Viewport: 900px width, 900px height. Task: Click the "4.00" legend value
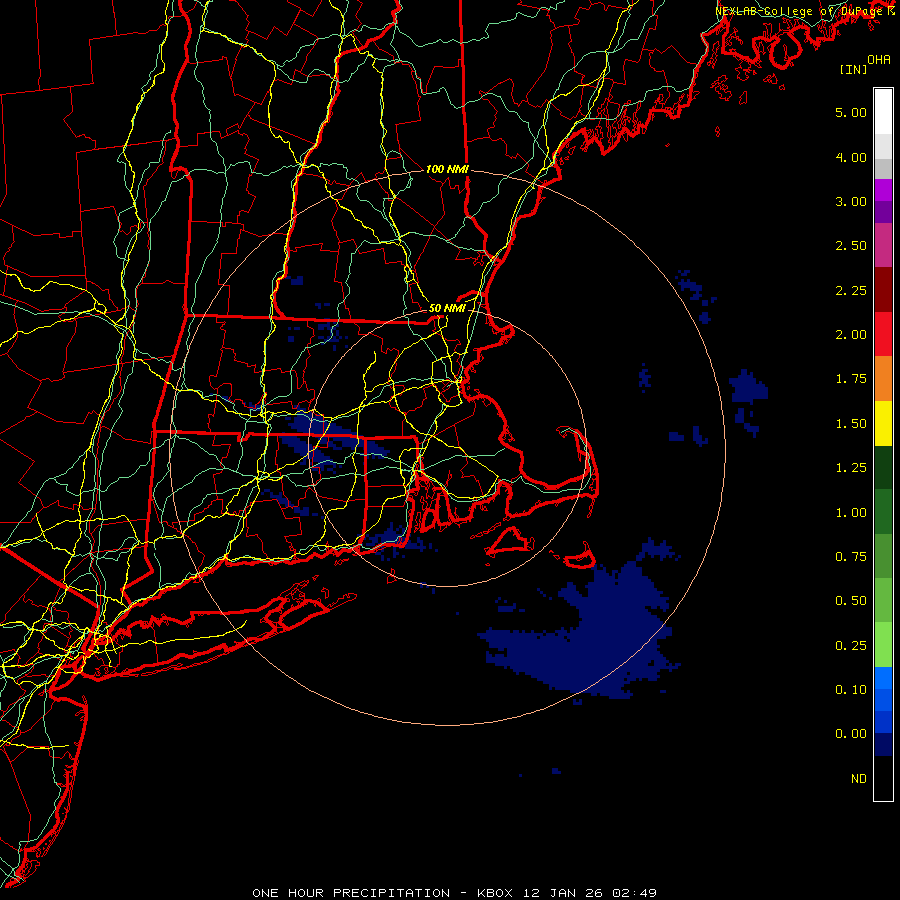pos(851,157)
